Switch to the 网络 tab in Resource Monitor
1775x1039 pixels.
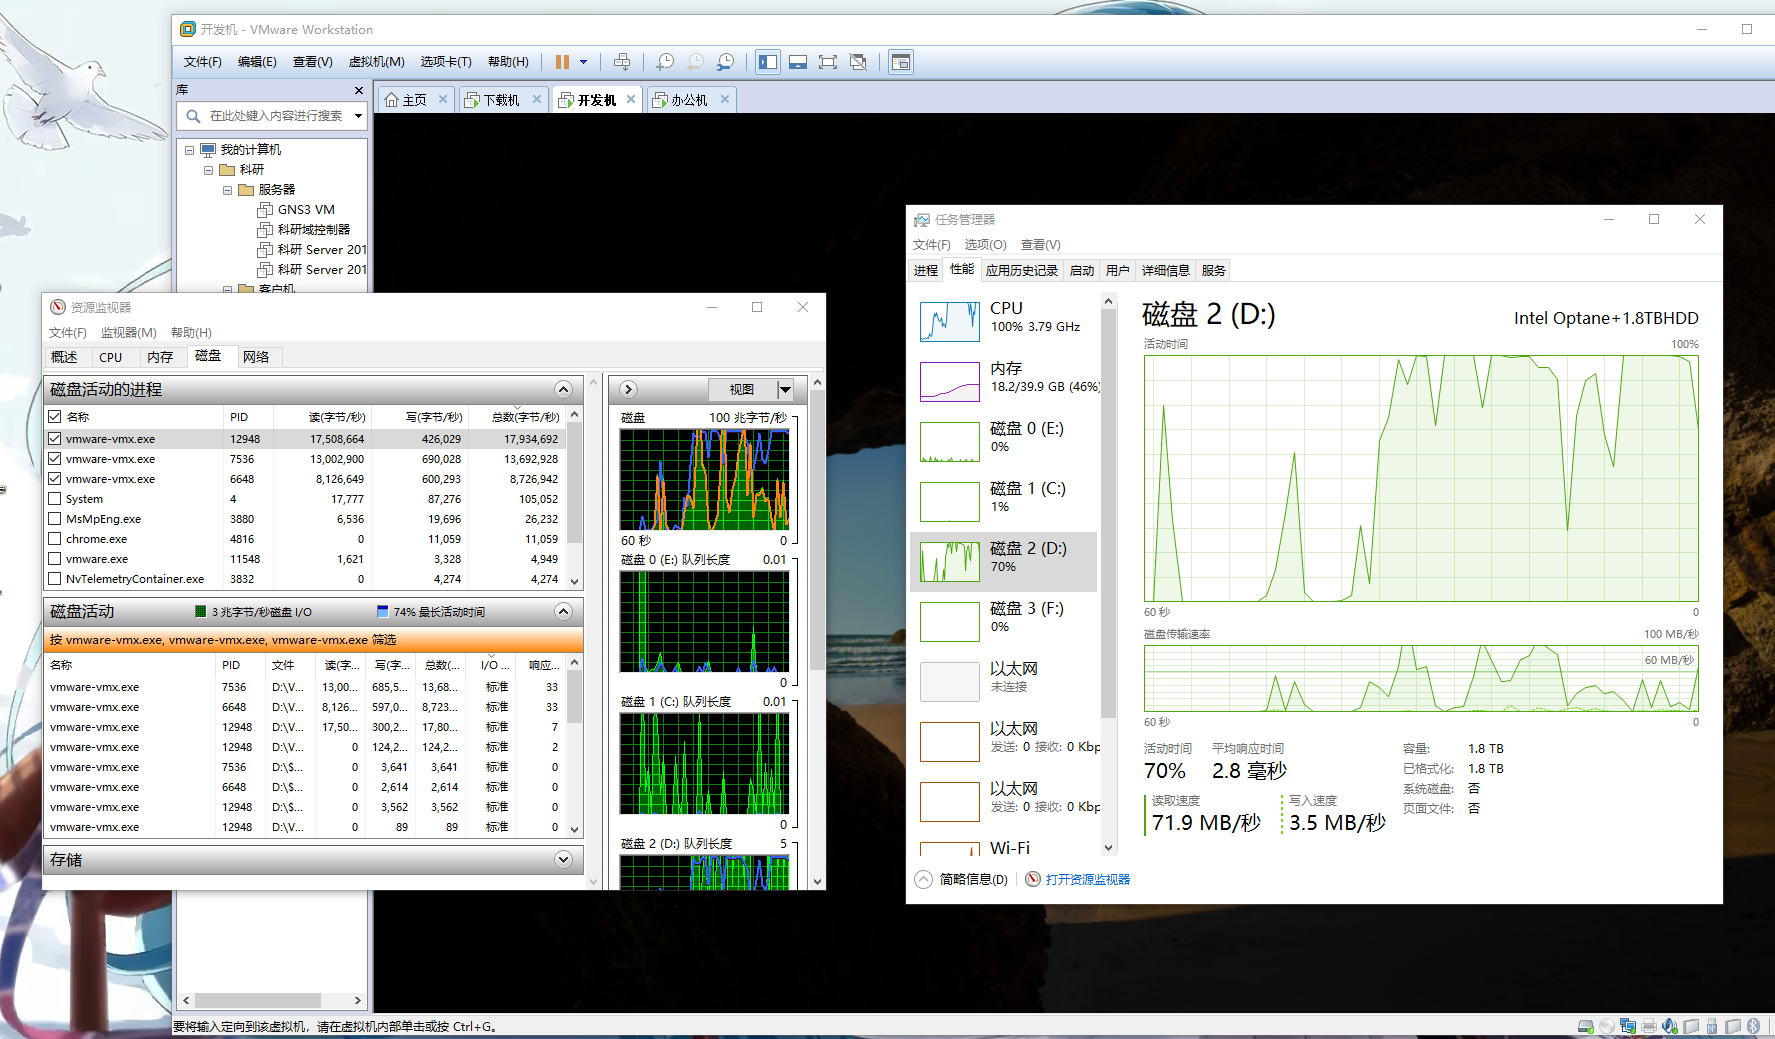point(256,357)
